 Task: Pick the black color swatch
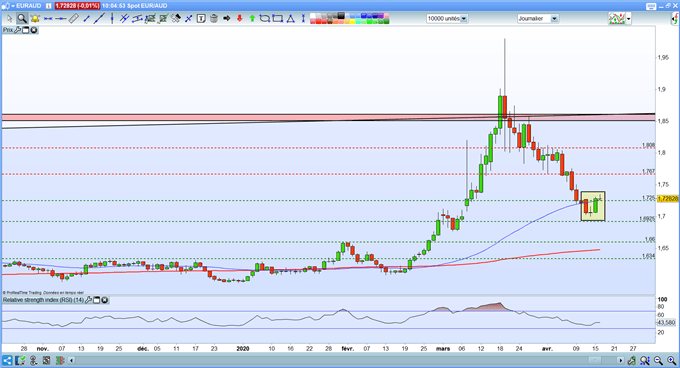click(341, 16)
